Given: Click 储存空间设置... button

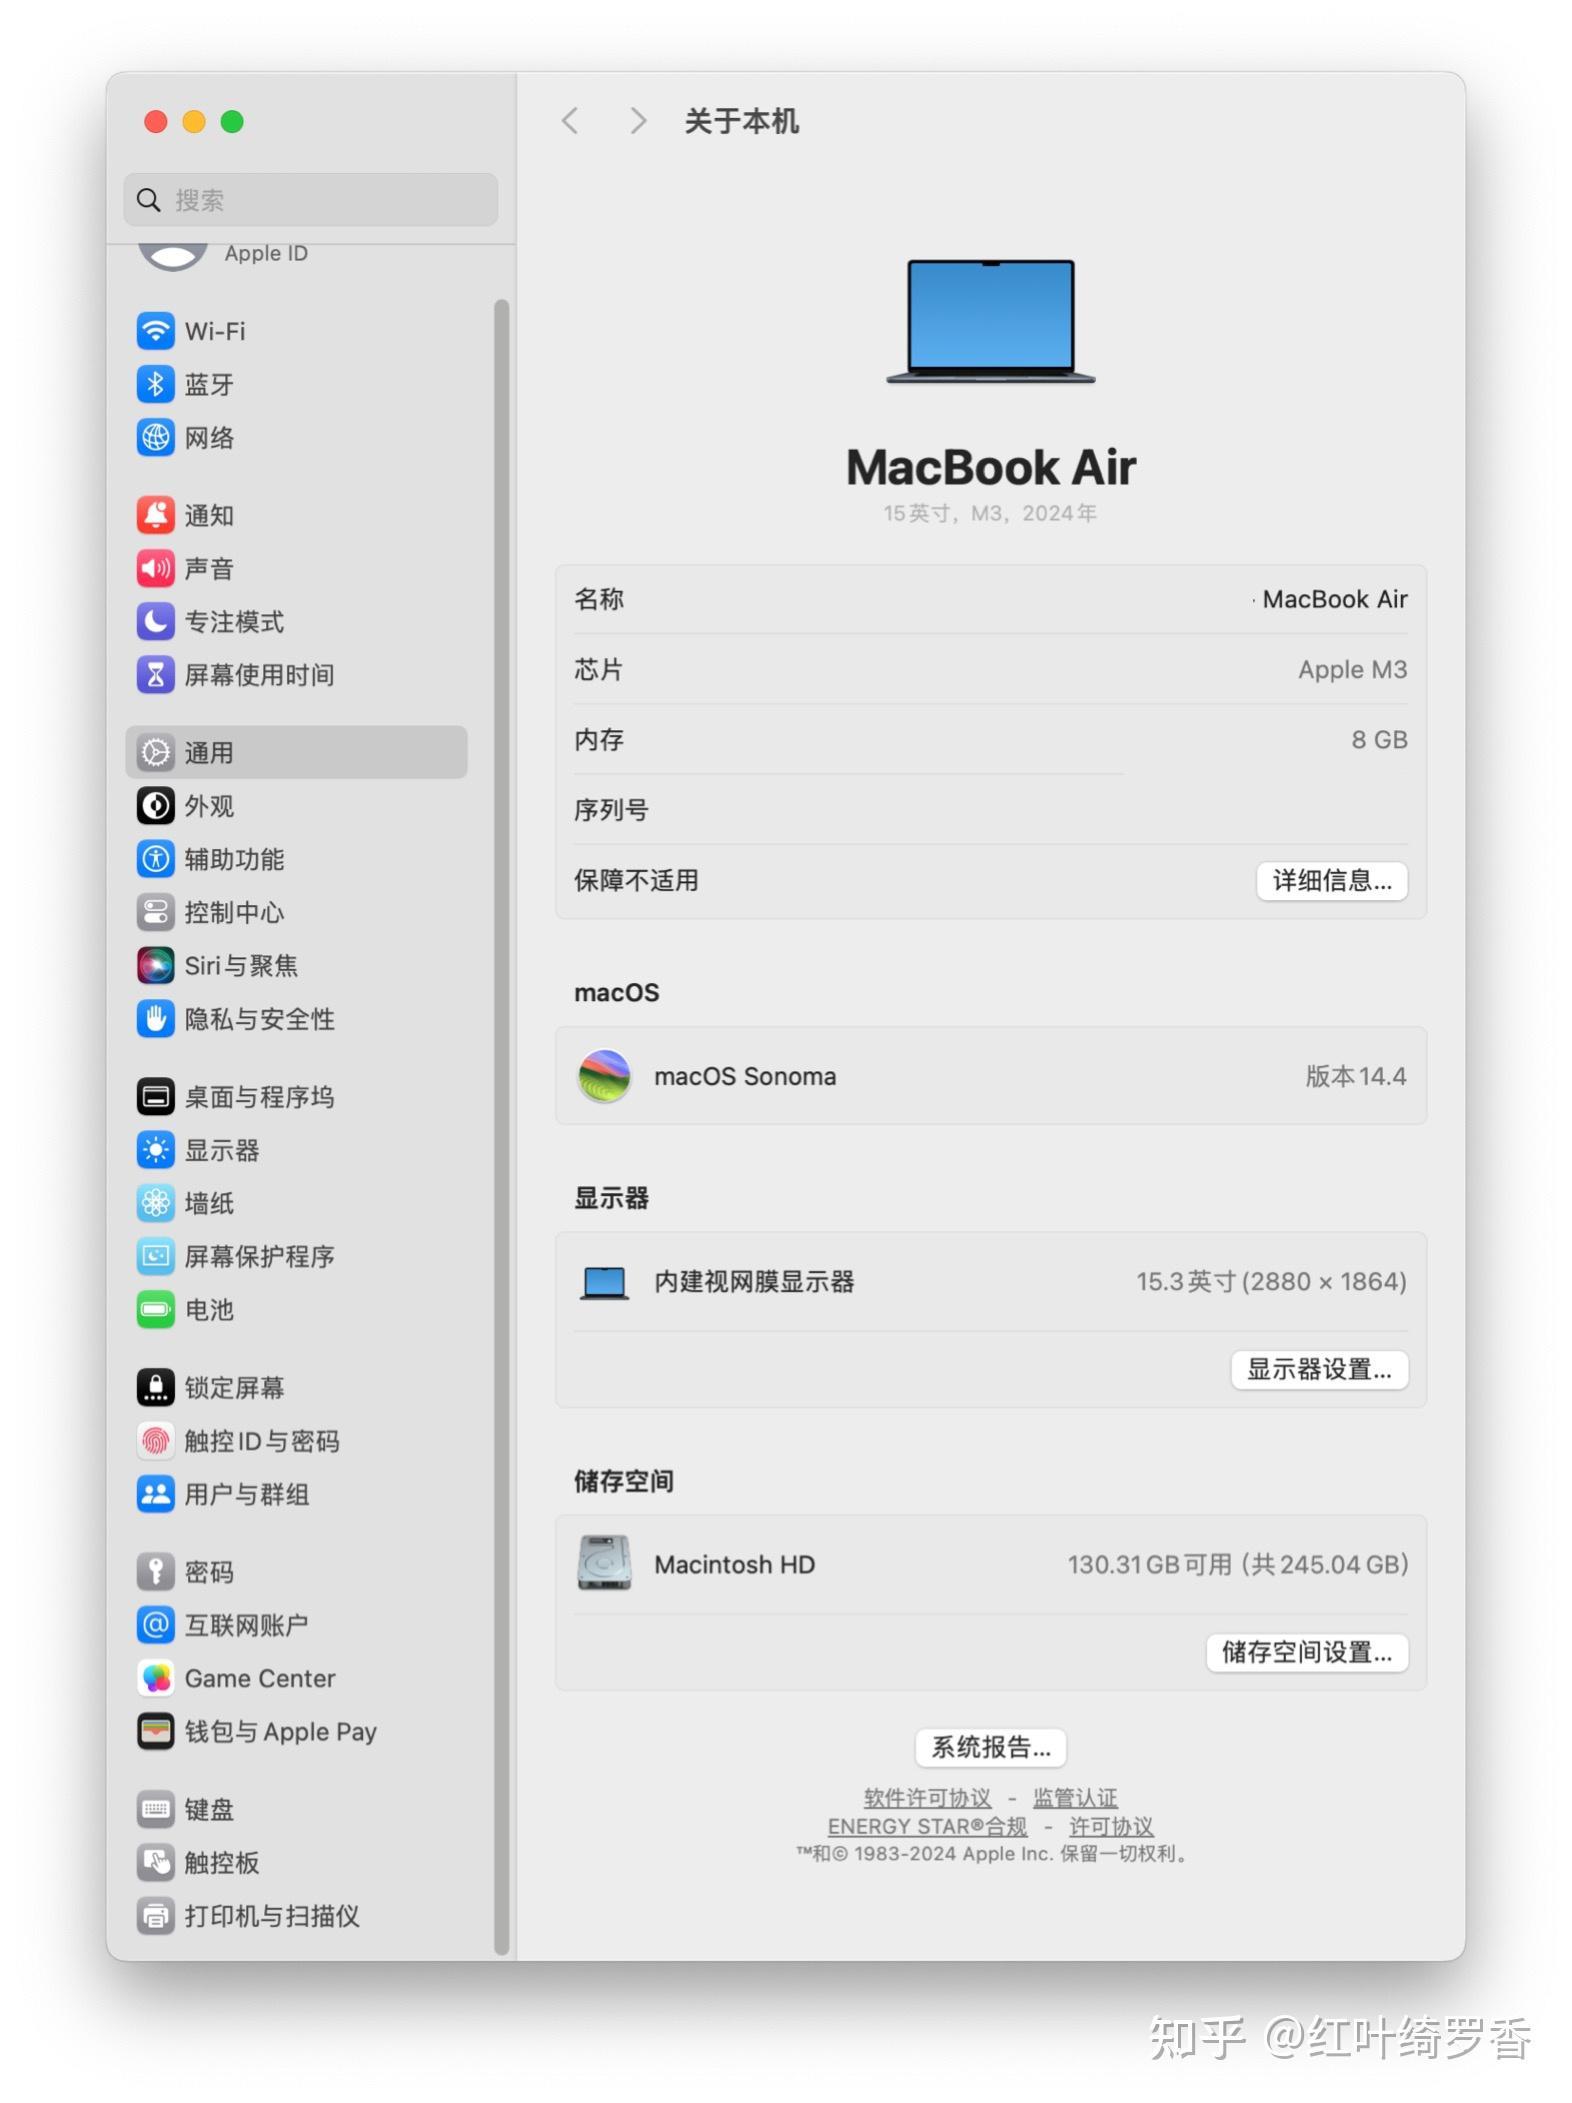Looking at the screenshot, I should pos(1307,1652).
